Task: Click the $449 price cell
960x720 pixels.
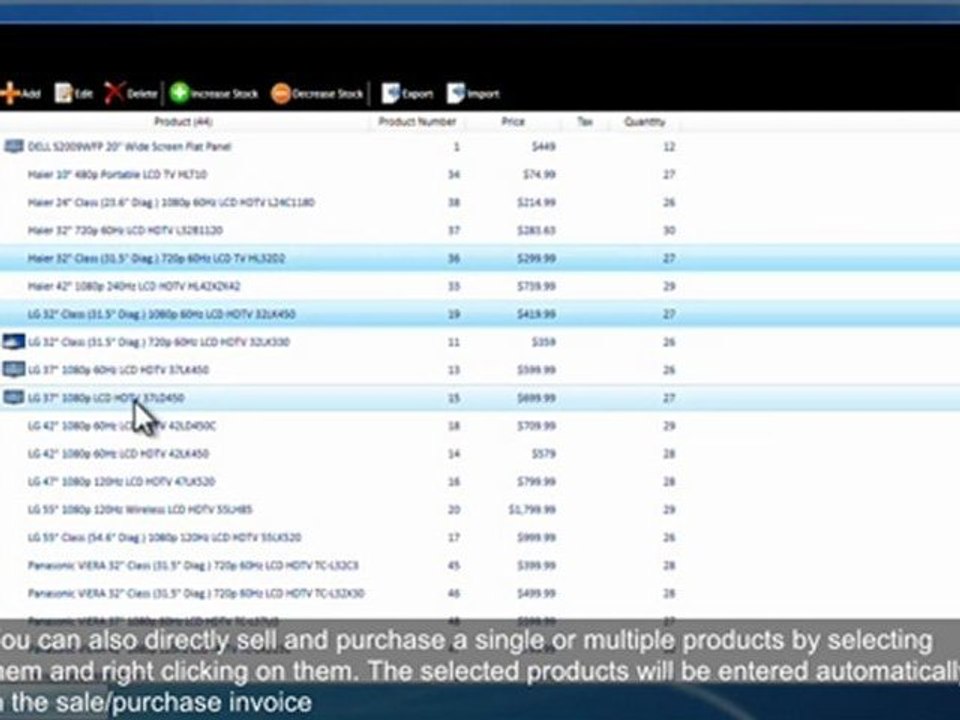Action: click(544, 146)
